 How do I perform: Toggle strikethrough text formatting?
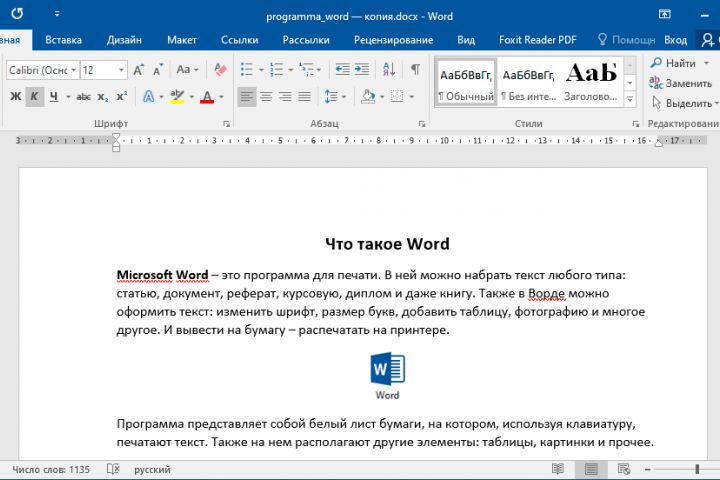pos(83,97)
